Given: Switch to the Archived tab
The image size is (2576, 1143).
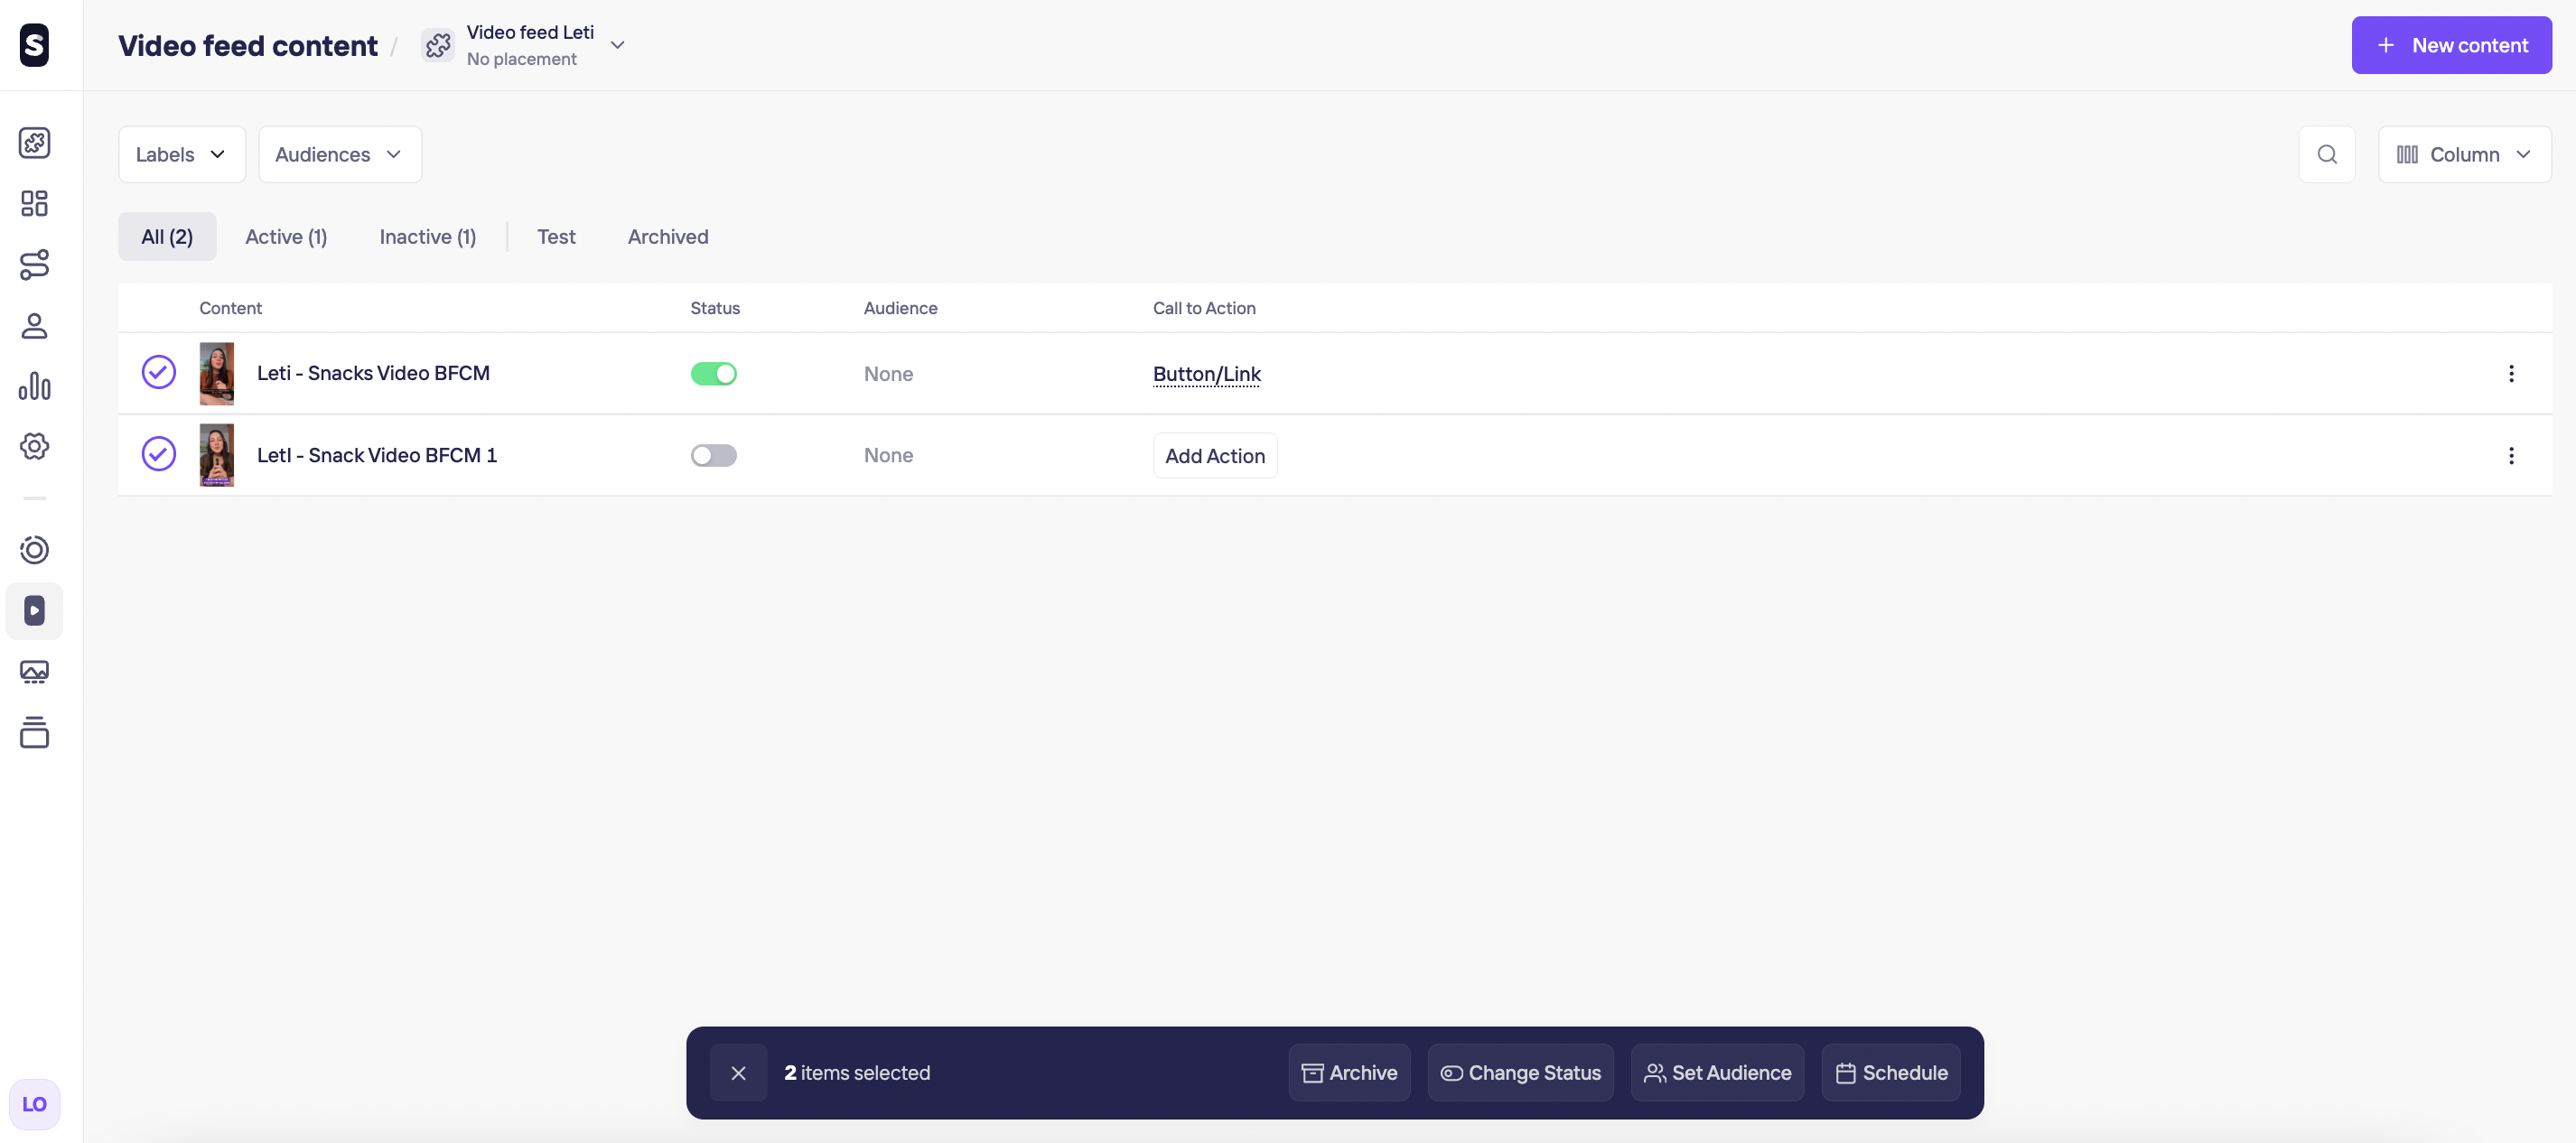Looking at the screenshot, I should (x=667, y=237).
